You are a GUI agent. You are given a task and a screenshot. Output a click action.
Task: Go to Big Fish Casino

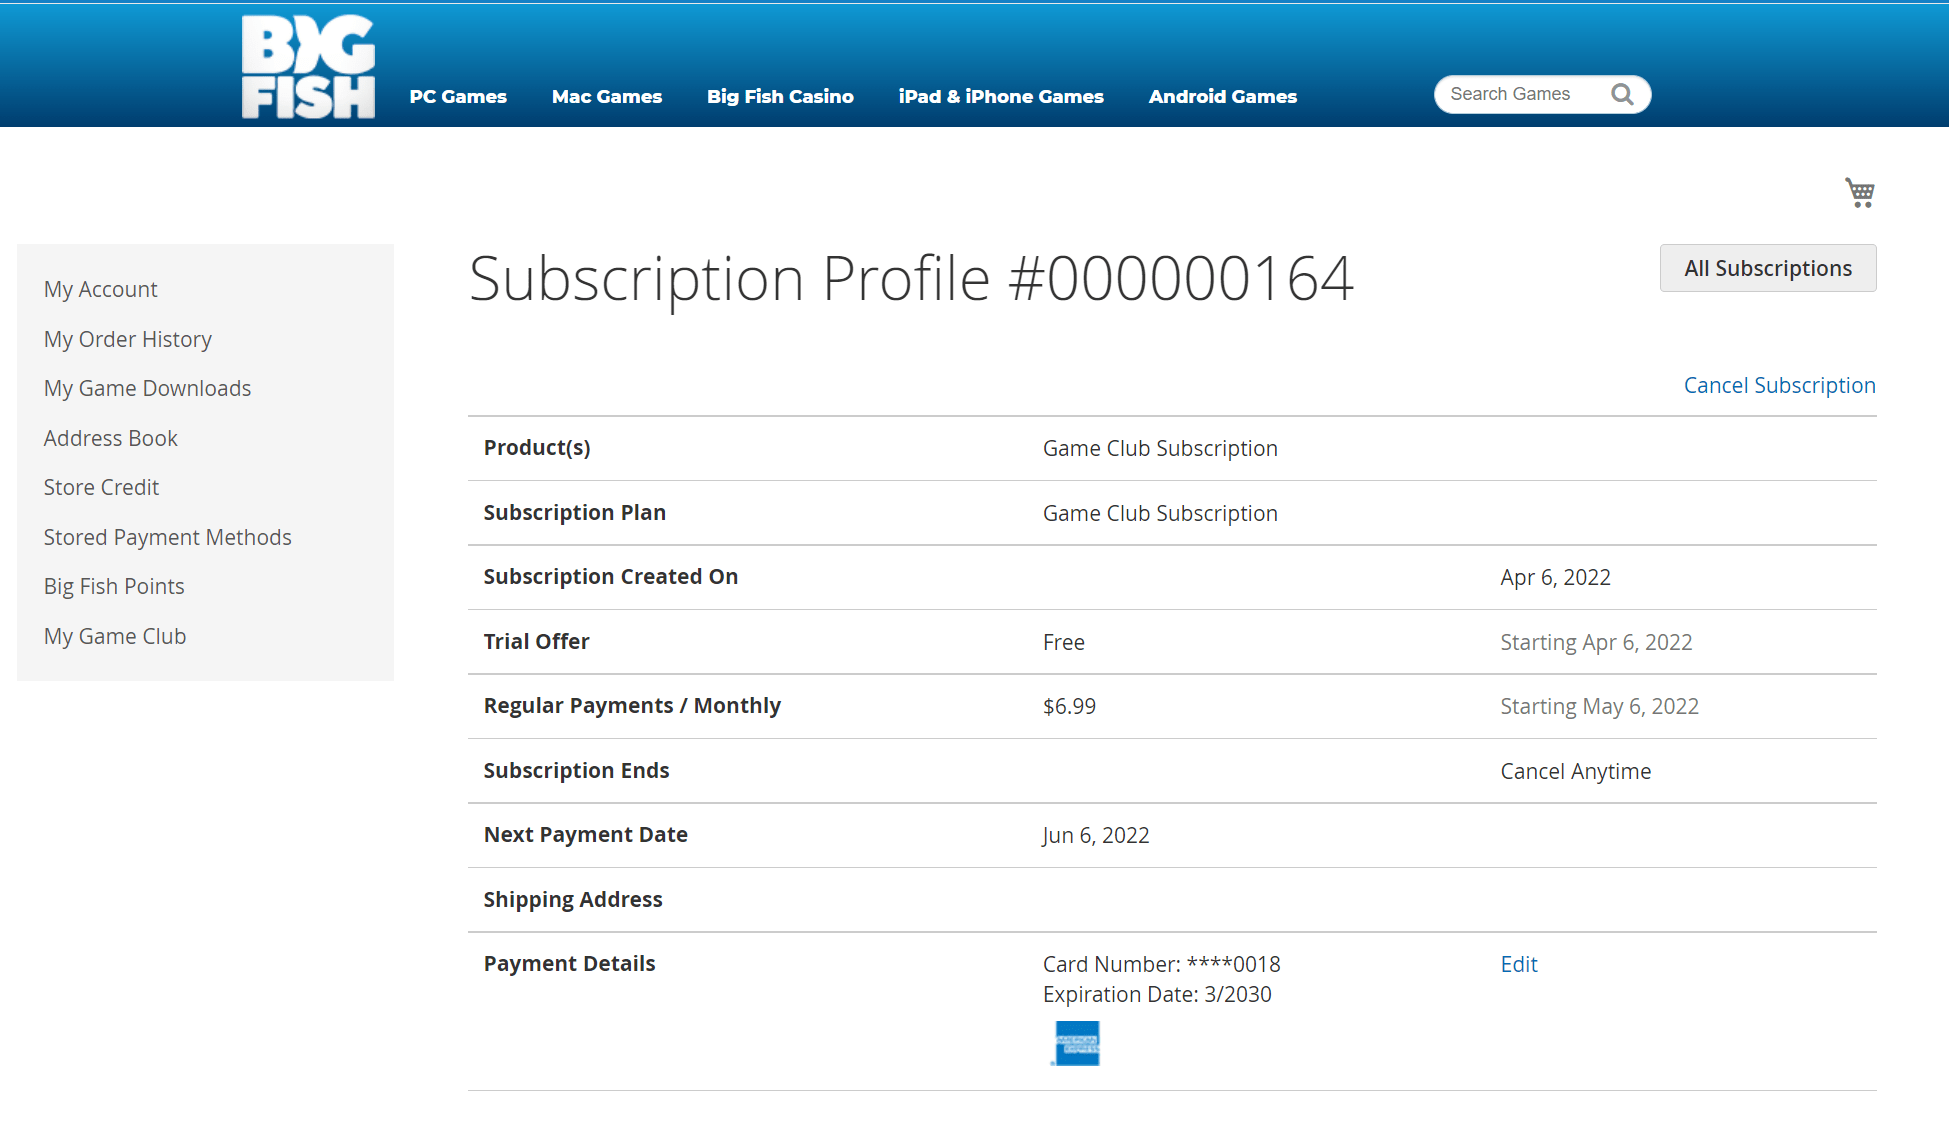click(x=780, y=96)
